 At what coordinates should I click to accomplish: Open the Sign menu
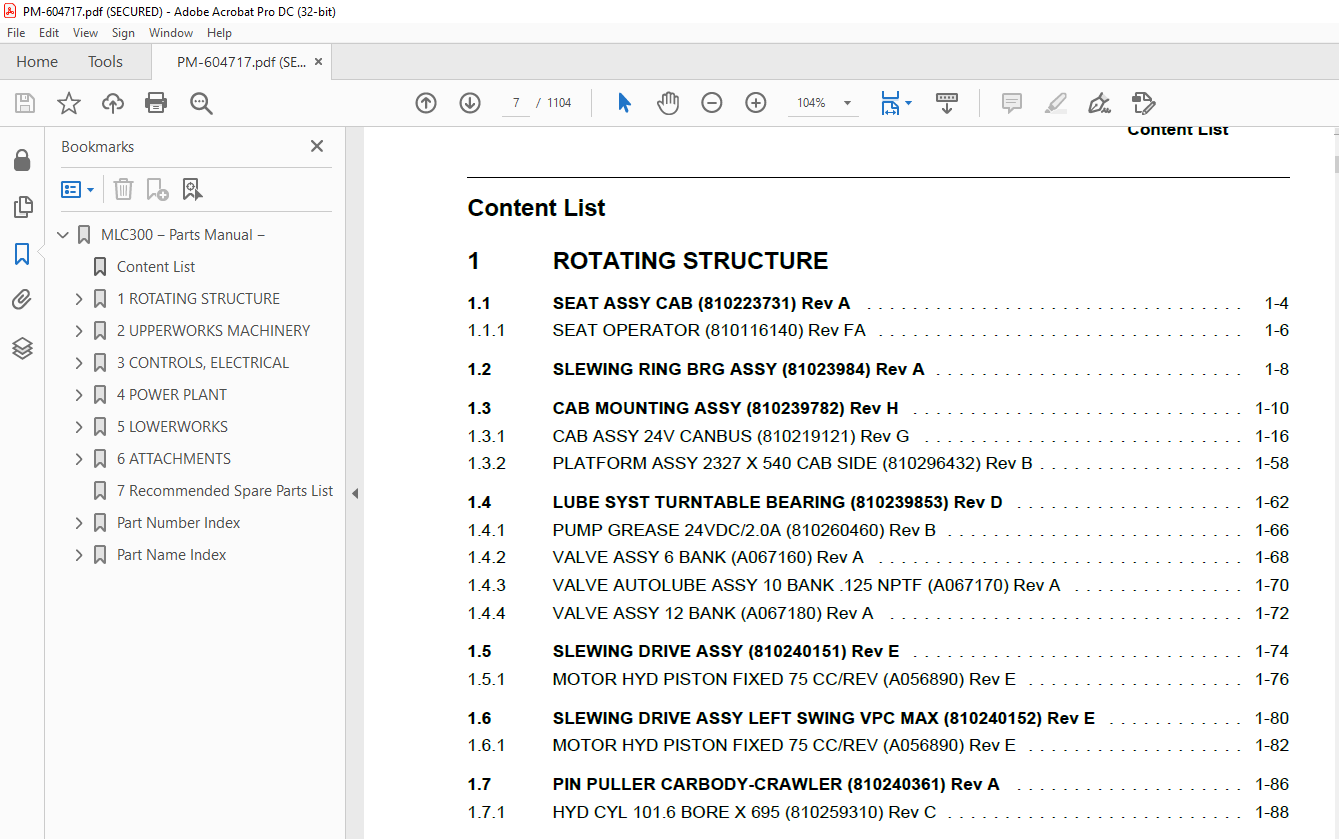click(123, 33)
